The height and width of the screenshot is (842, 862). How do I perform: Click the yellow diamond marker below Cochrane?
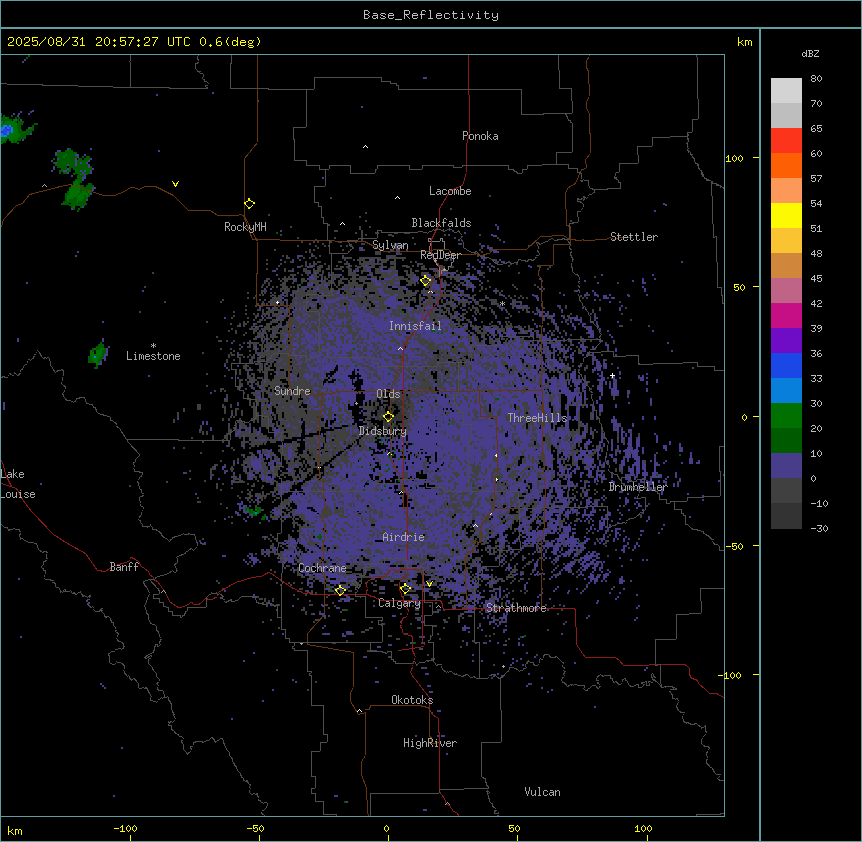[340, 590]
